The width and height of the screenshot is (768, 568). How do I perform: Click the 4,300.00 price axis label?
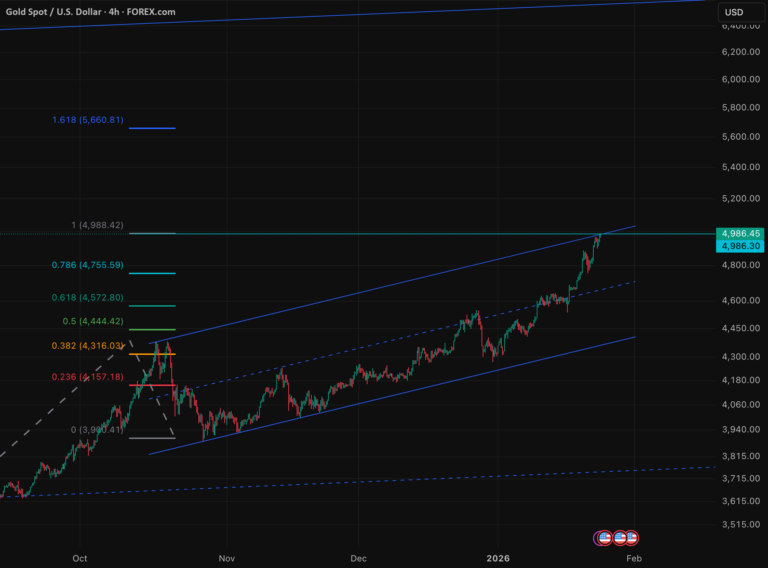(x=741, y=356)
